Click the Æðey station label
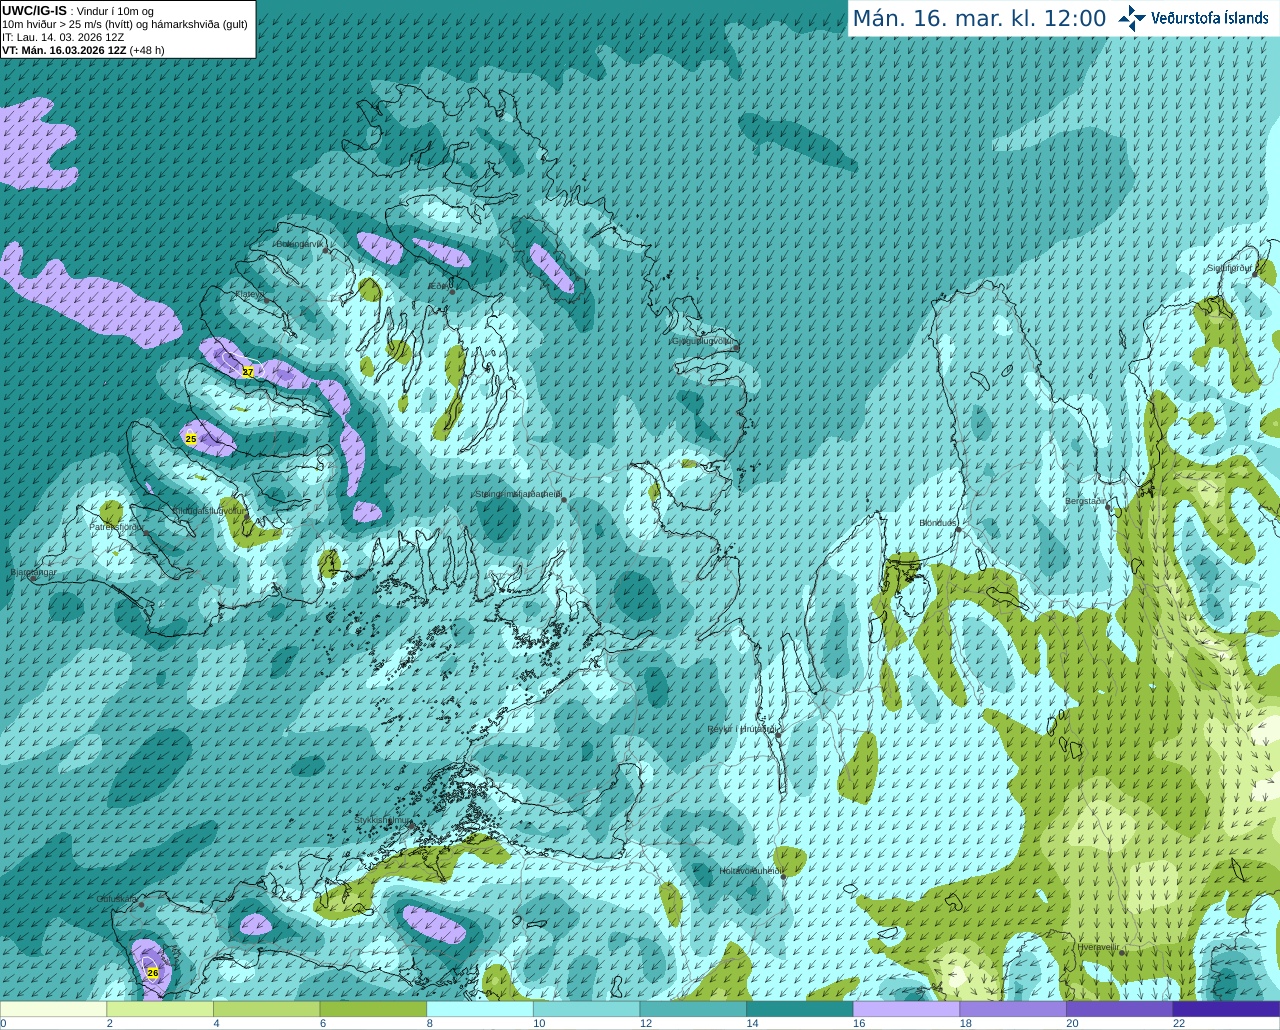 pos(439,286)
